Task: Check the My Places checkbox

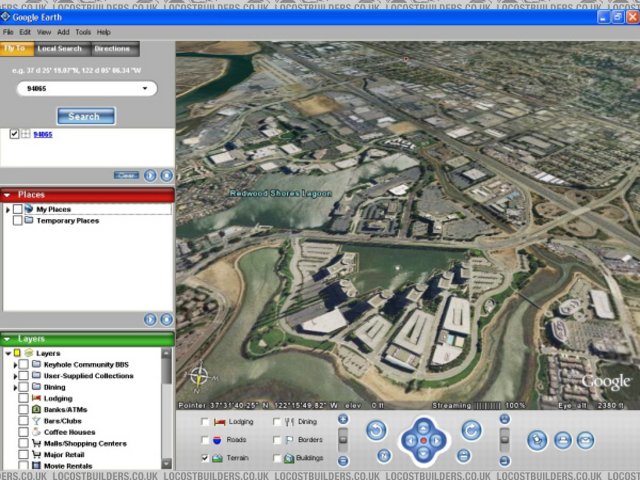Action: point(17,209)
